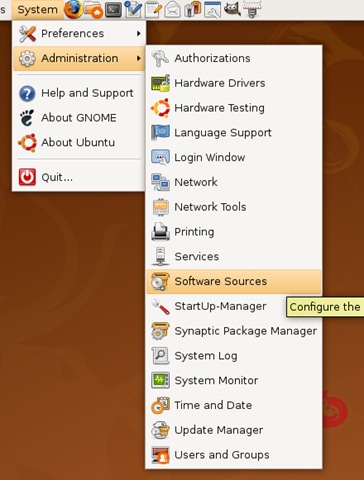Open Authorizations keys icon
Image resolution: width=364 pixels, height=480 pixels.
click(x=160, y=58)
